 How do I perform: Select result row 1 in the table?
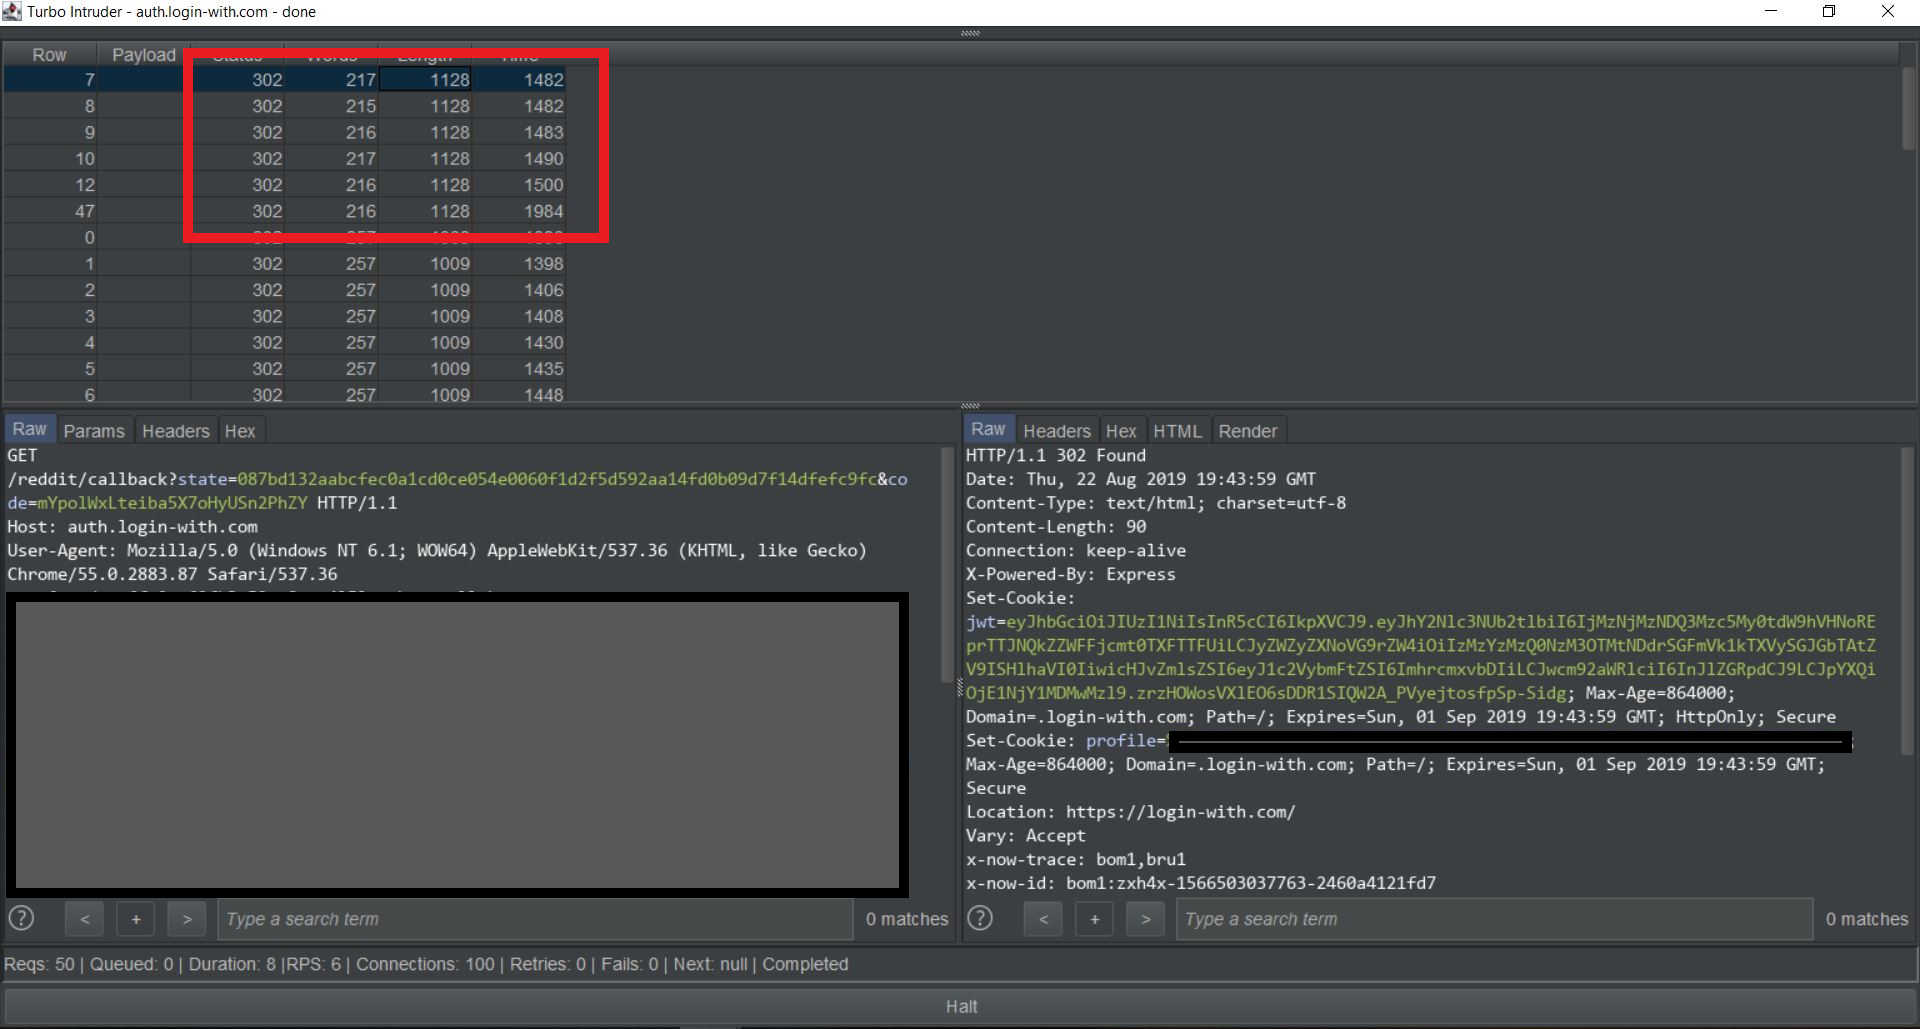(x=284, y=264)
